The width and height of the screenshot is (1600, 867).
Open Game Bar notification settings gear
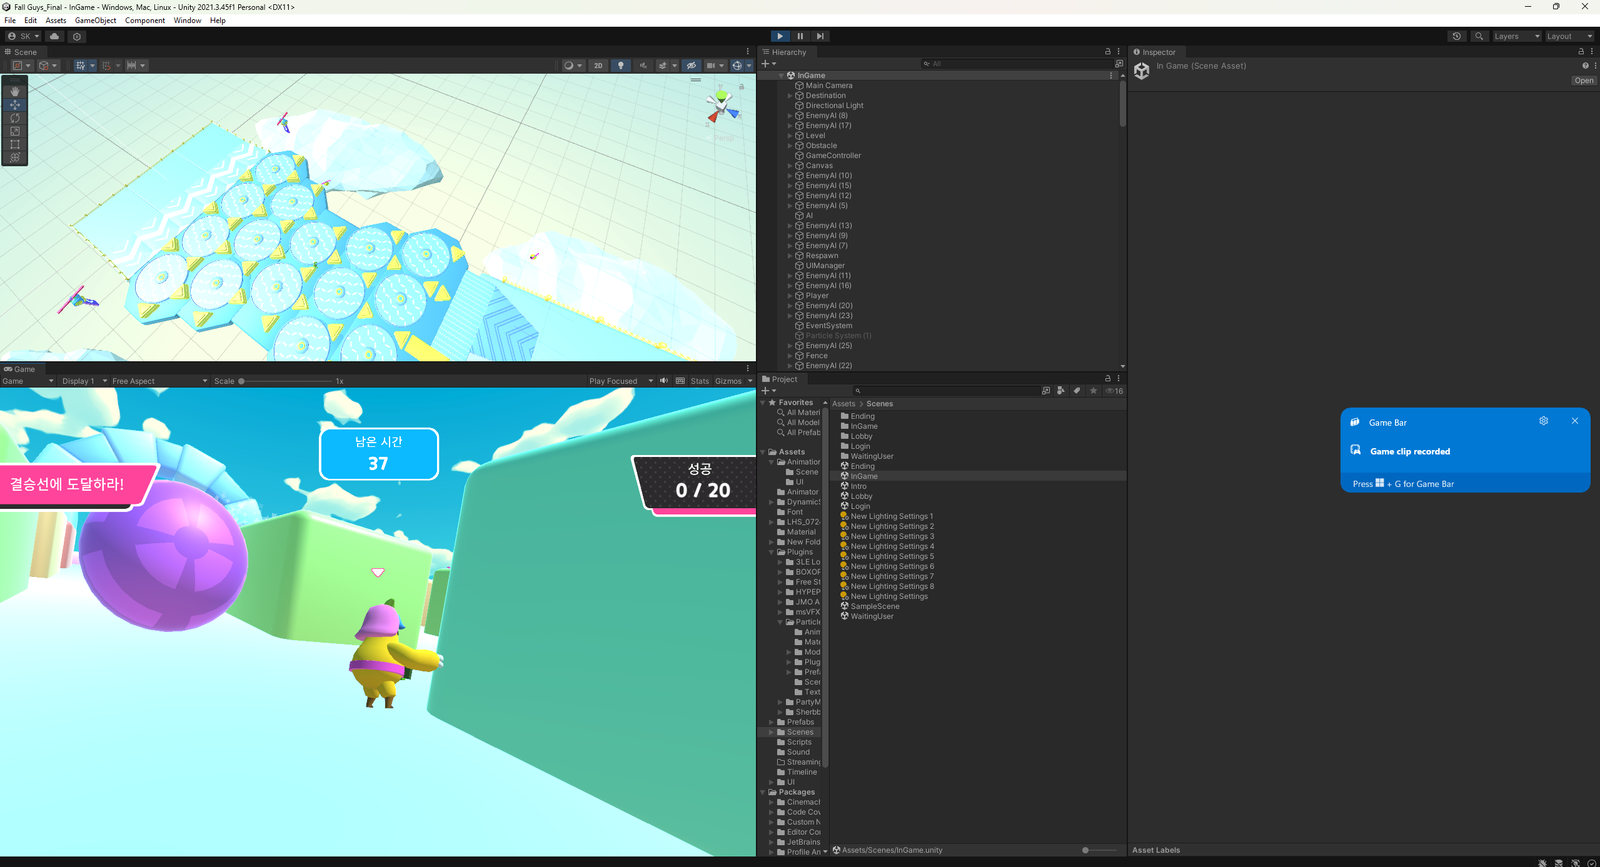coord(1544,421)
